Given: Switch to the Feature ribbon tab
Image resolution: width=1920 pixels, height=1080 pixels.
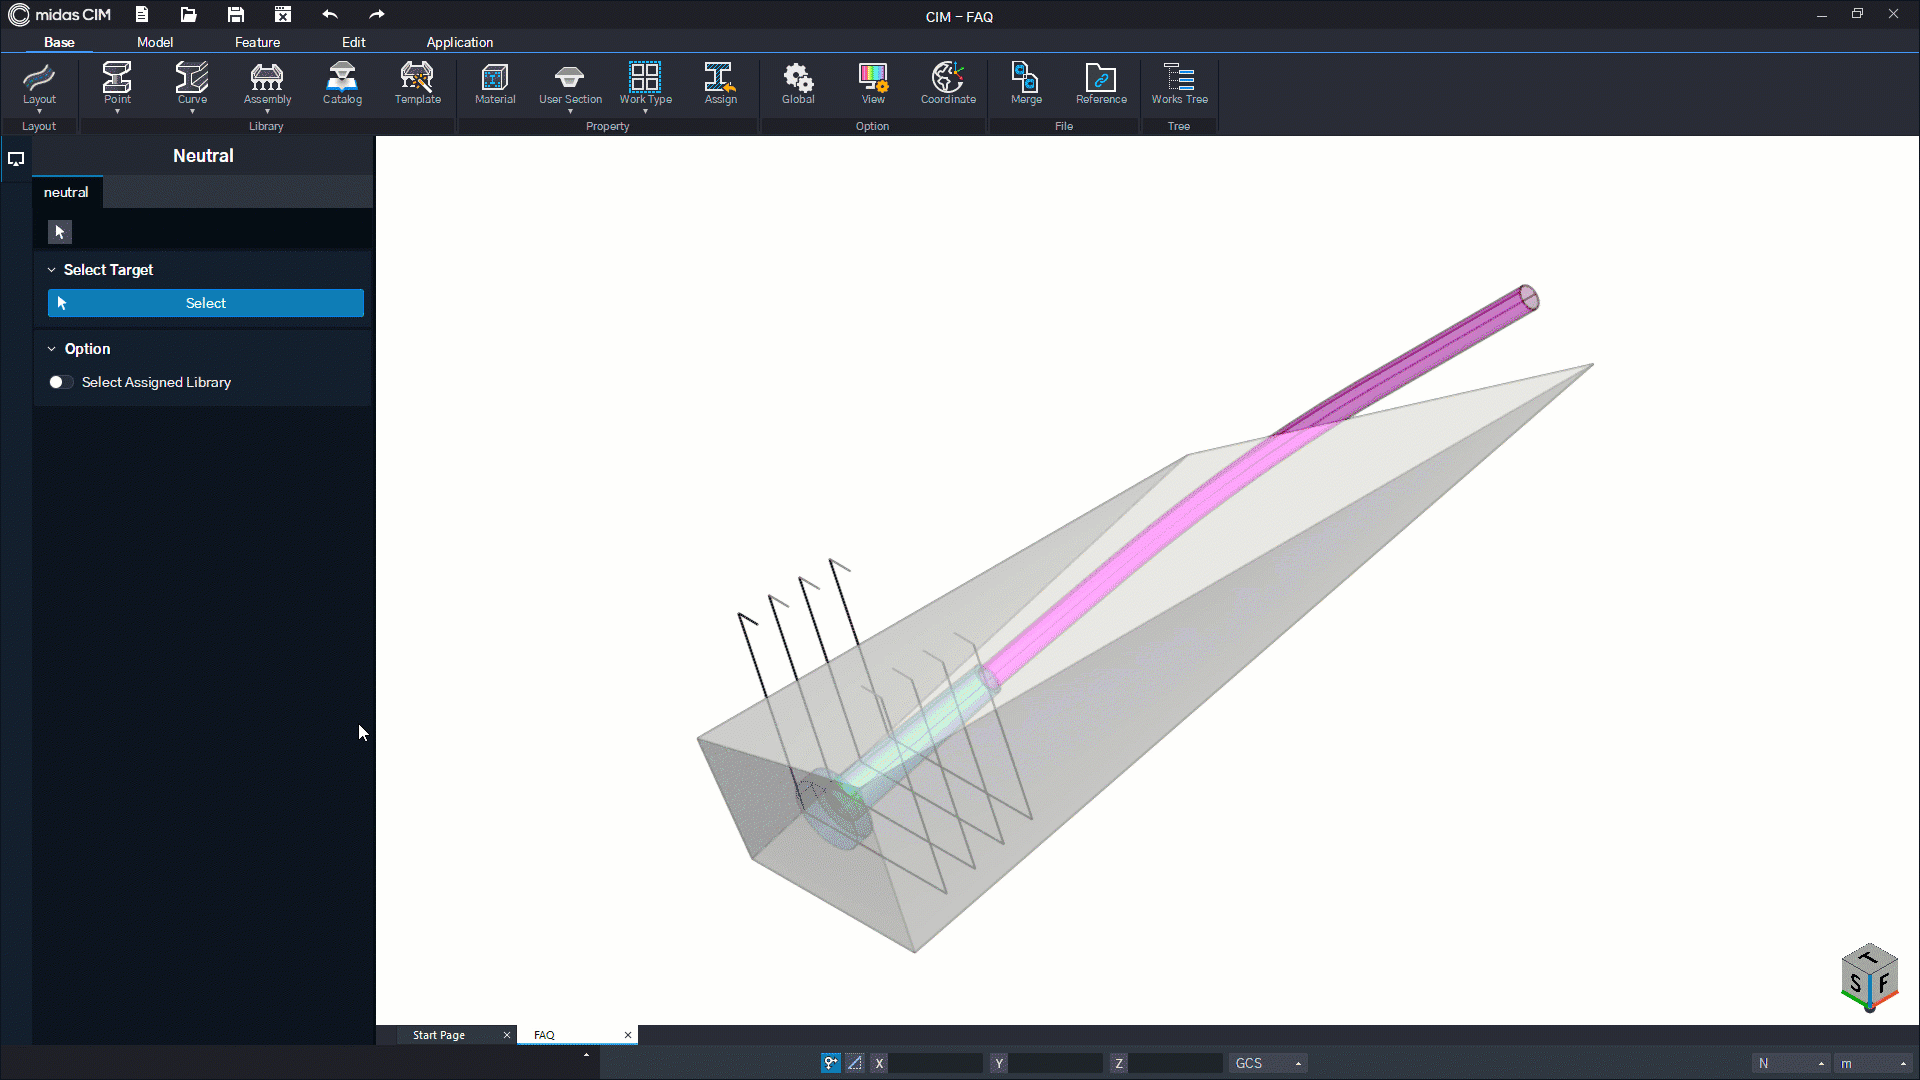Looking at the screenshot, I should [257, 42].
